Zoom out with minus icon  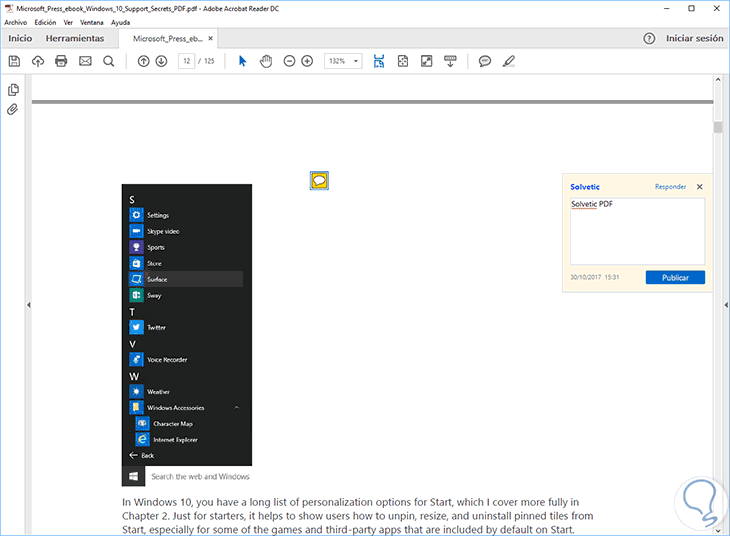pos(289,61)
